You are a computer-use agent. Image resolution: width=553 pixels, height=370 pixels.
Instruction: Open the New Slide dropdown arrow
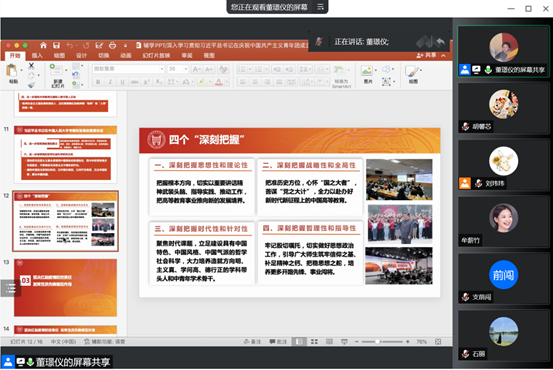pyautogui.click(x=66, y=70)
